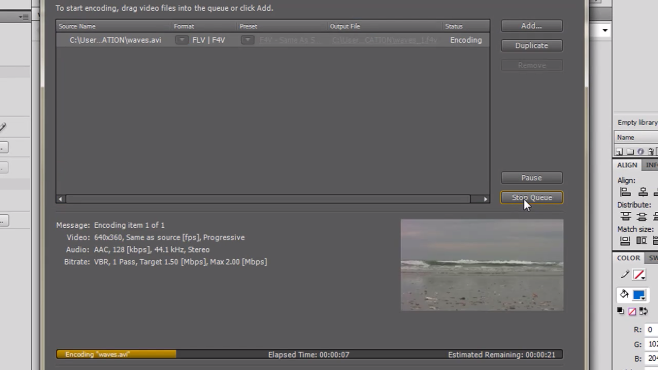Click the new symbol icon in library
This screenshot has height=370, width=658.
click(x=619, y=151)
